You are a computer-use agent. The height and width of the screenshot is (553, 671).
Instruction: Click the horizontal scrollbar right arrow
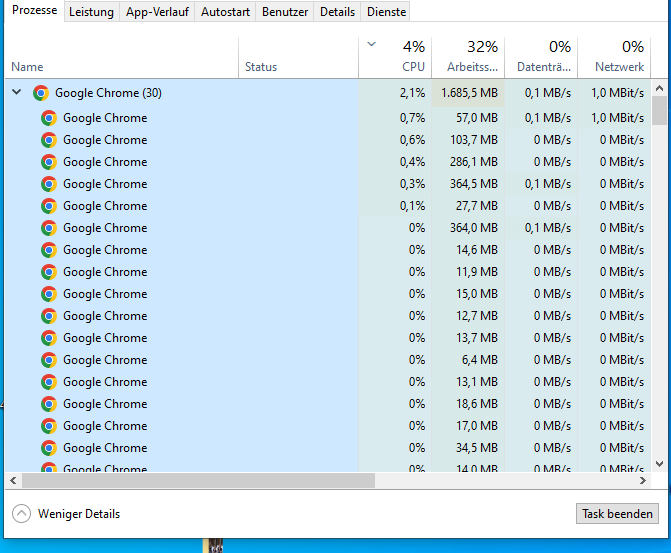point(643,481)
